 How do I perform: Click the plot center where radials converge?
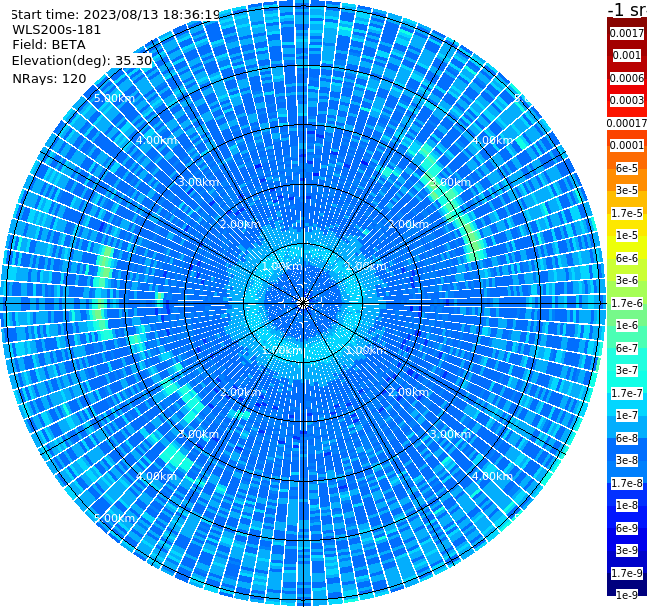click(x=303, y=304)
